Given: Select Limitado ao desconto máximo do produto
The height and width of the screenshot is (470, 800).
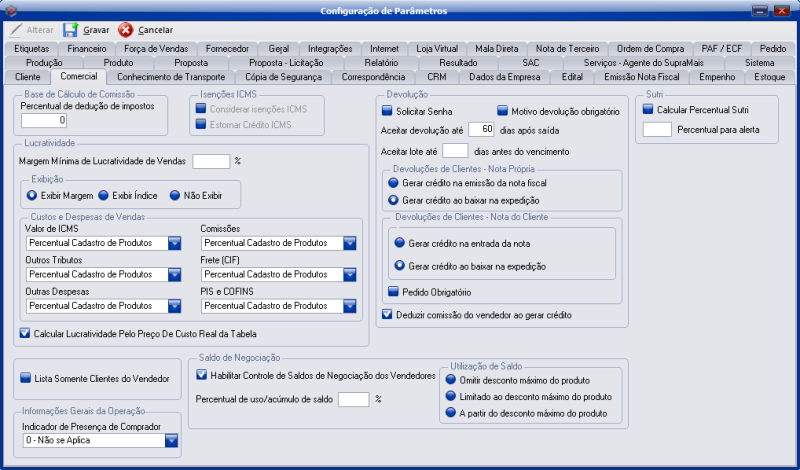Looking at the screenshot, I should pyautogui.click(x=451, y=396).
